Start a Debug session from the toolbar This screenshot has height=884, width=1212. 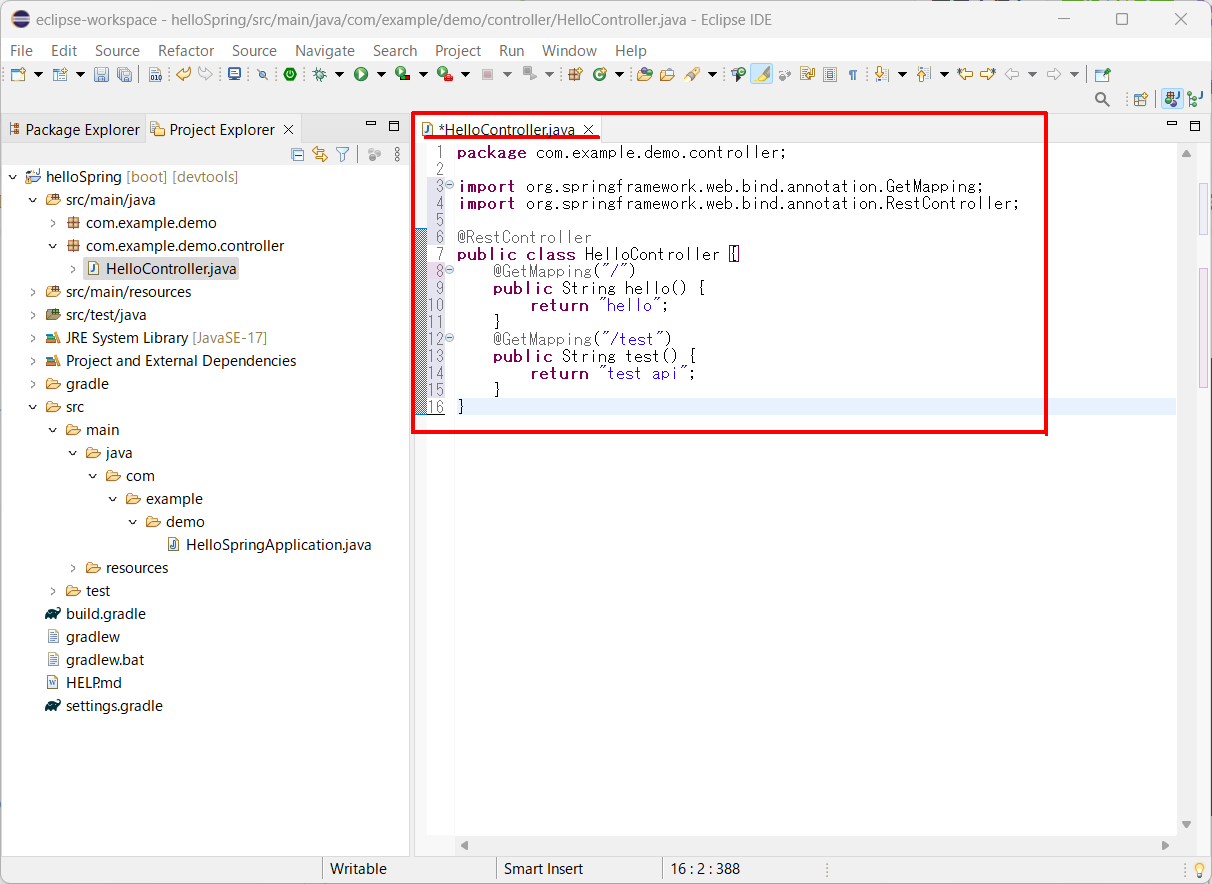tap(319, 74)
